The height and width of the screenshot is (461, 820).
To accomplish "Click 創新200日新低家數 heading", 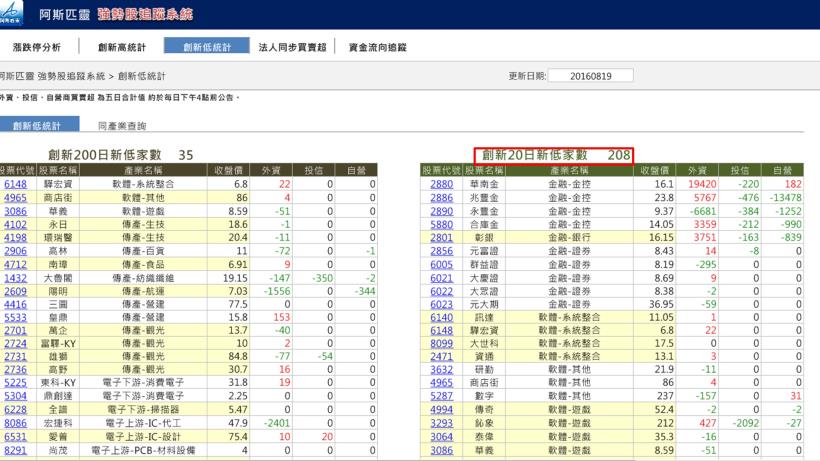I will click(105, 155).
